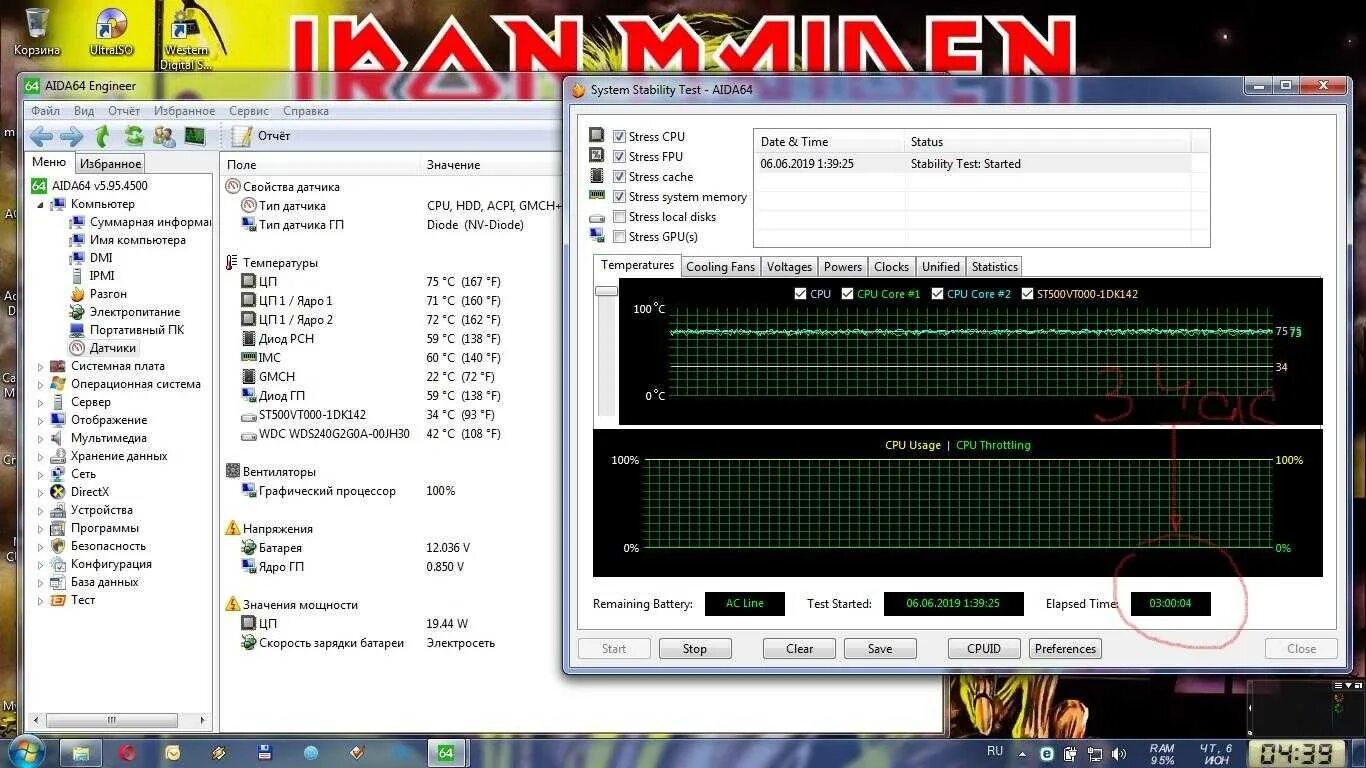1366x768 pixels.
Task: Toggle Stress system memory checkbox
Action: click(620, 197)
